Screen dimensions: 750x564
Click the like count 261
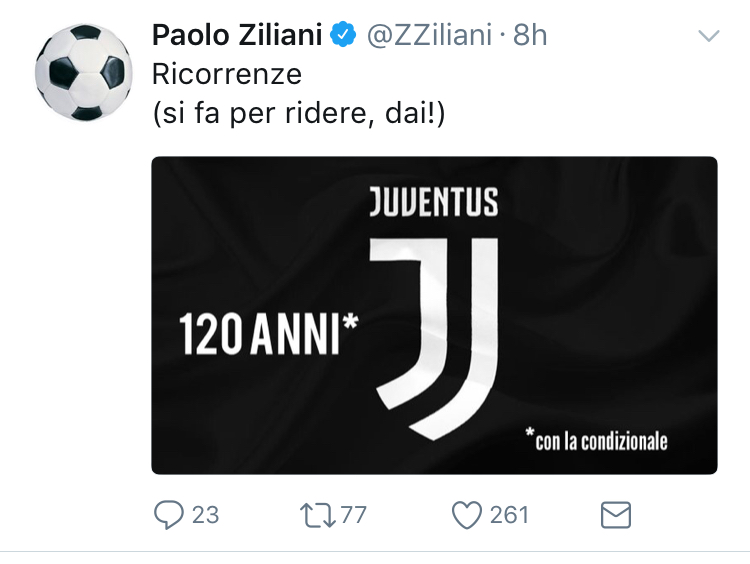[x=509, y=515]
